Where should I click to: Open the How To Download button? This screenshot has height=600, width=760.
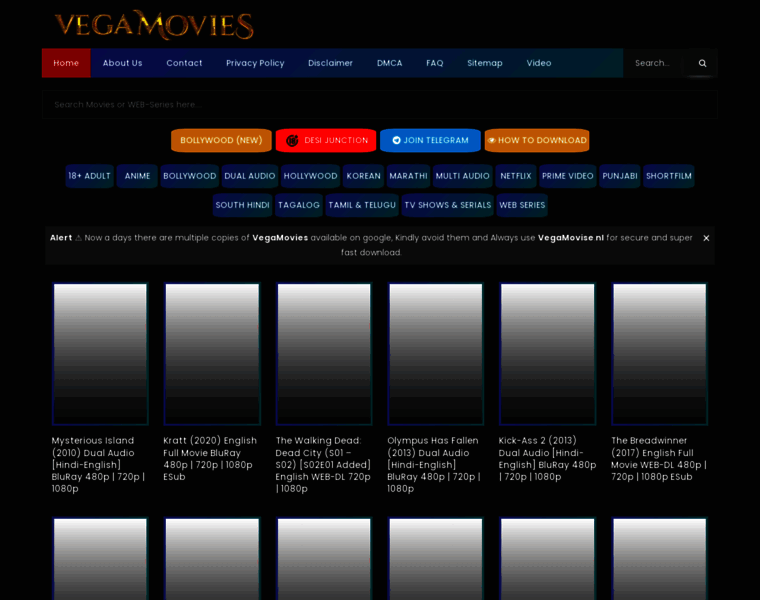pyautogui.click(x=537, y=140)
